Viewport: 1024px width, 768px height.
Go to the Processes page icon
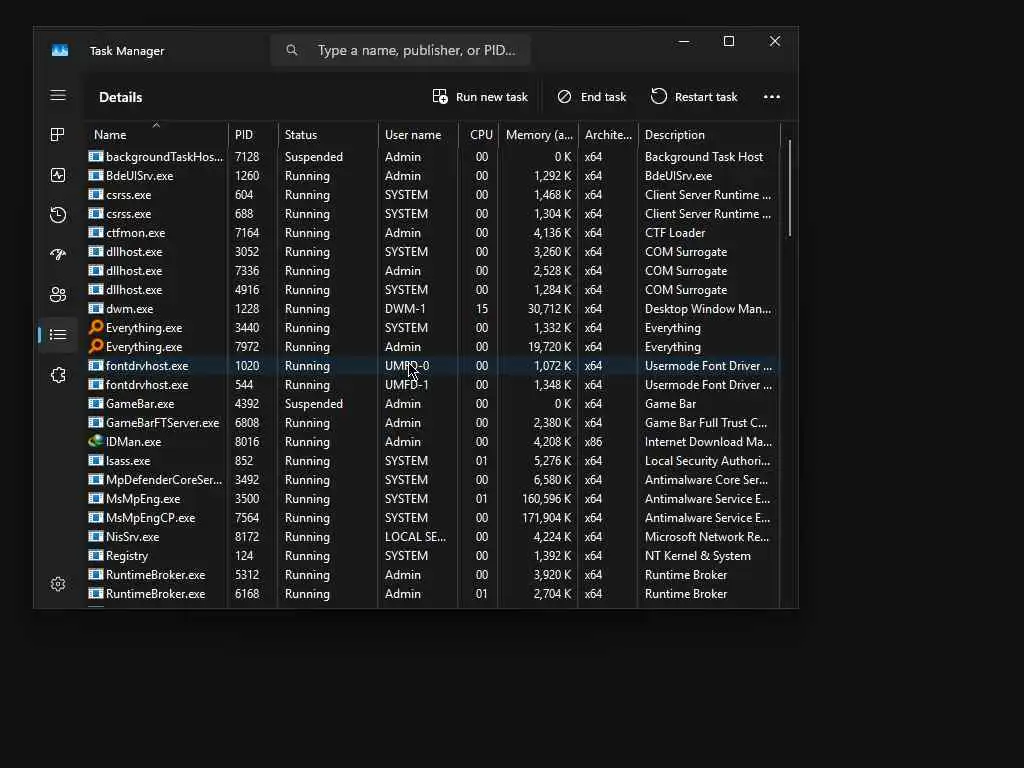[x=57, y=135]
